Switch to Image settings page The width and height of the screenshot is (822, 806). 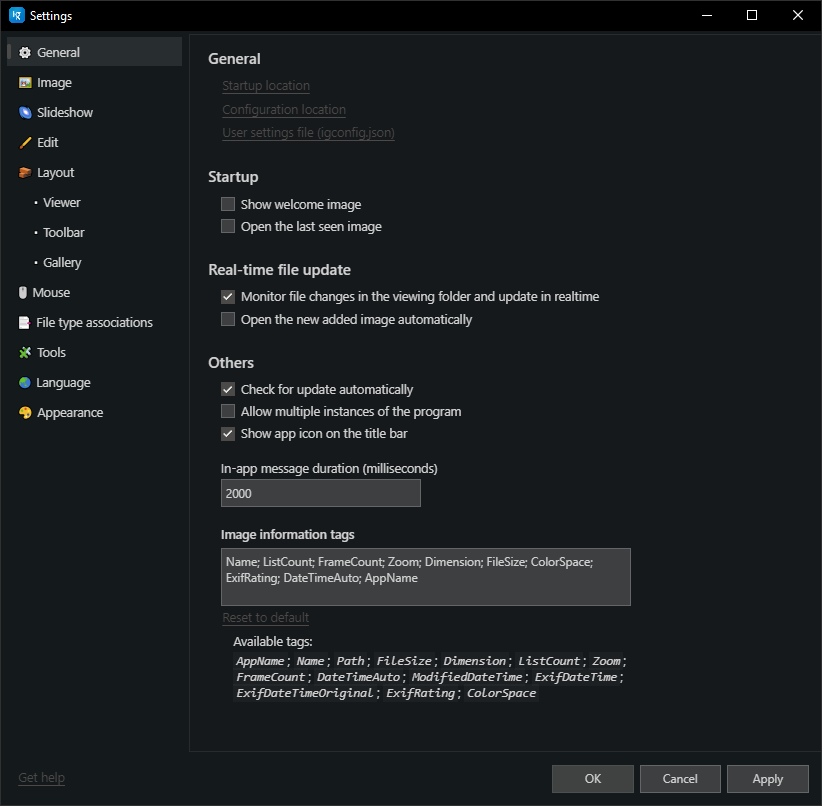[x=94, y=82]
